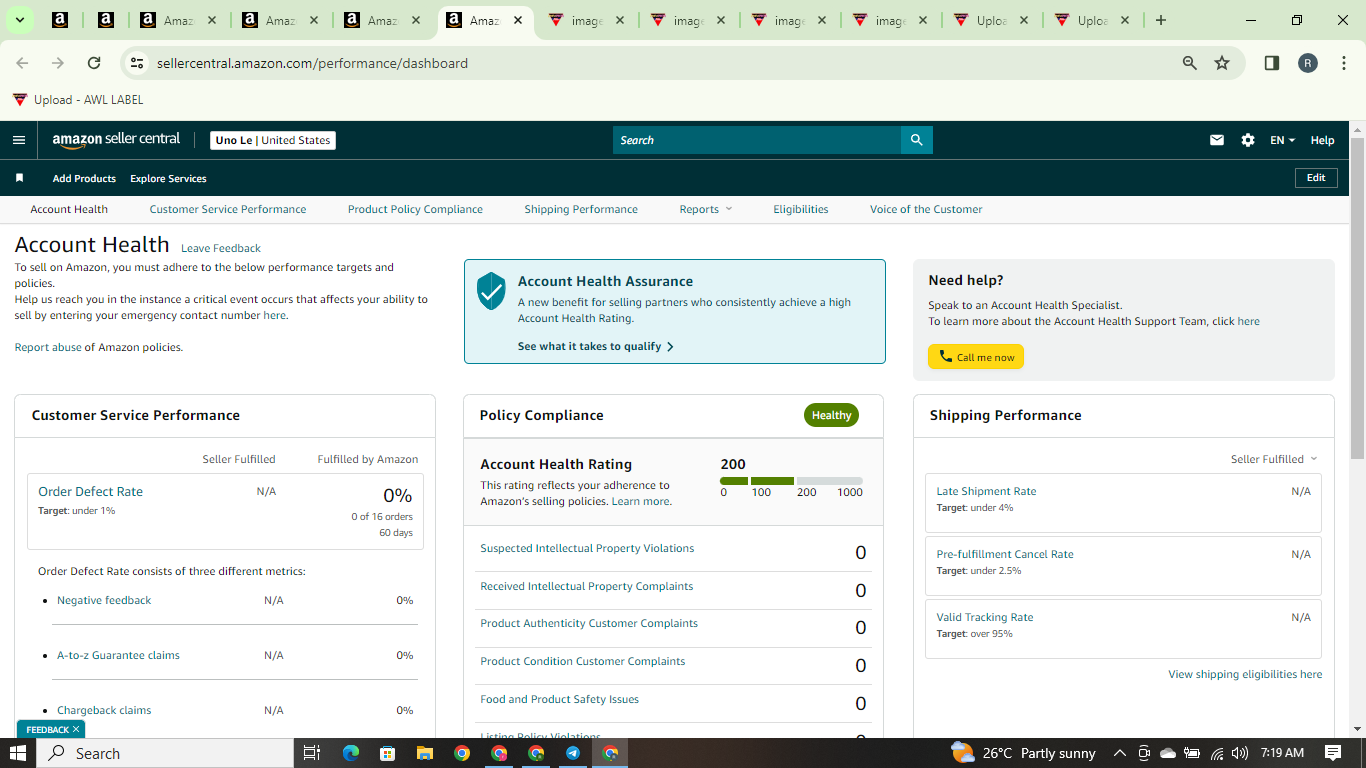
Task: Click the Windows taskbar Search box
Action: coord(166,753)
